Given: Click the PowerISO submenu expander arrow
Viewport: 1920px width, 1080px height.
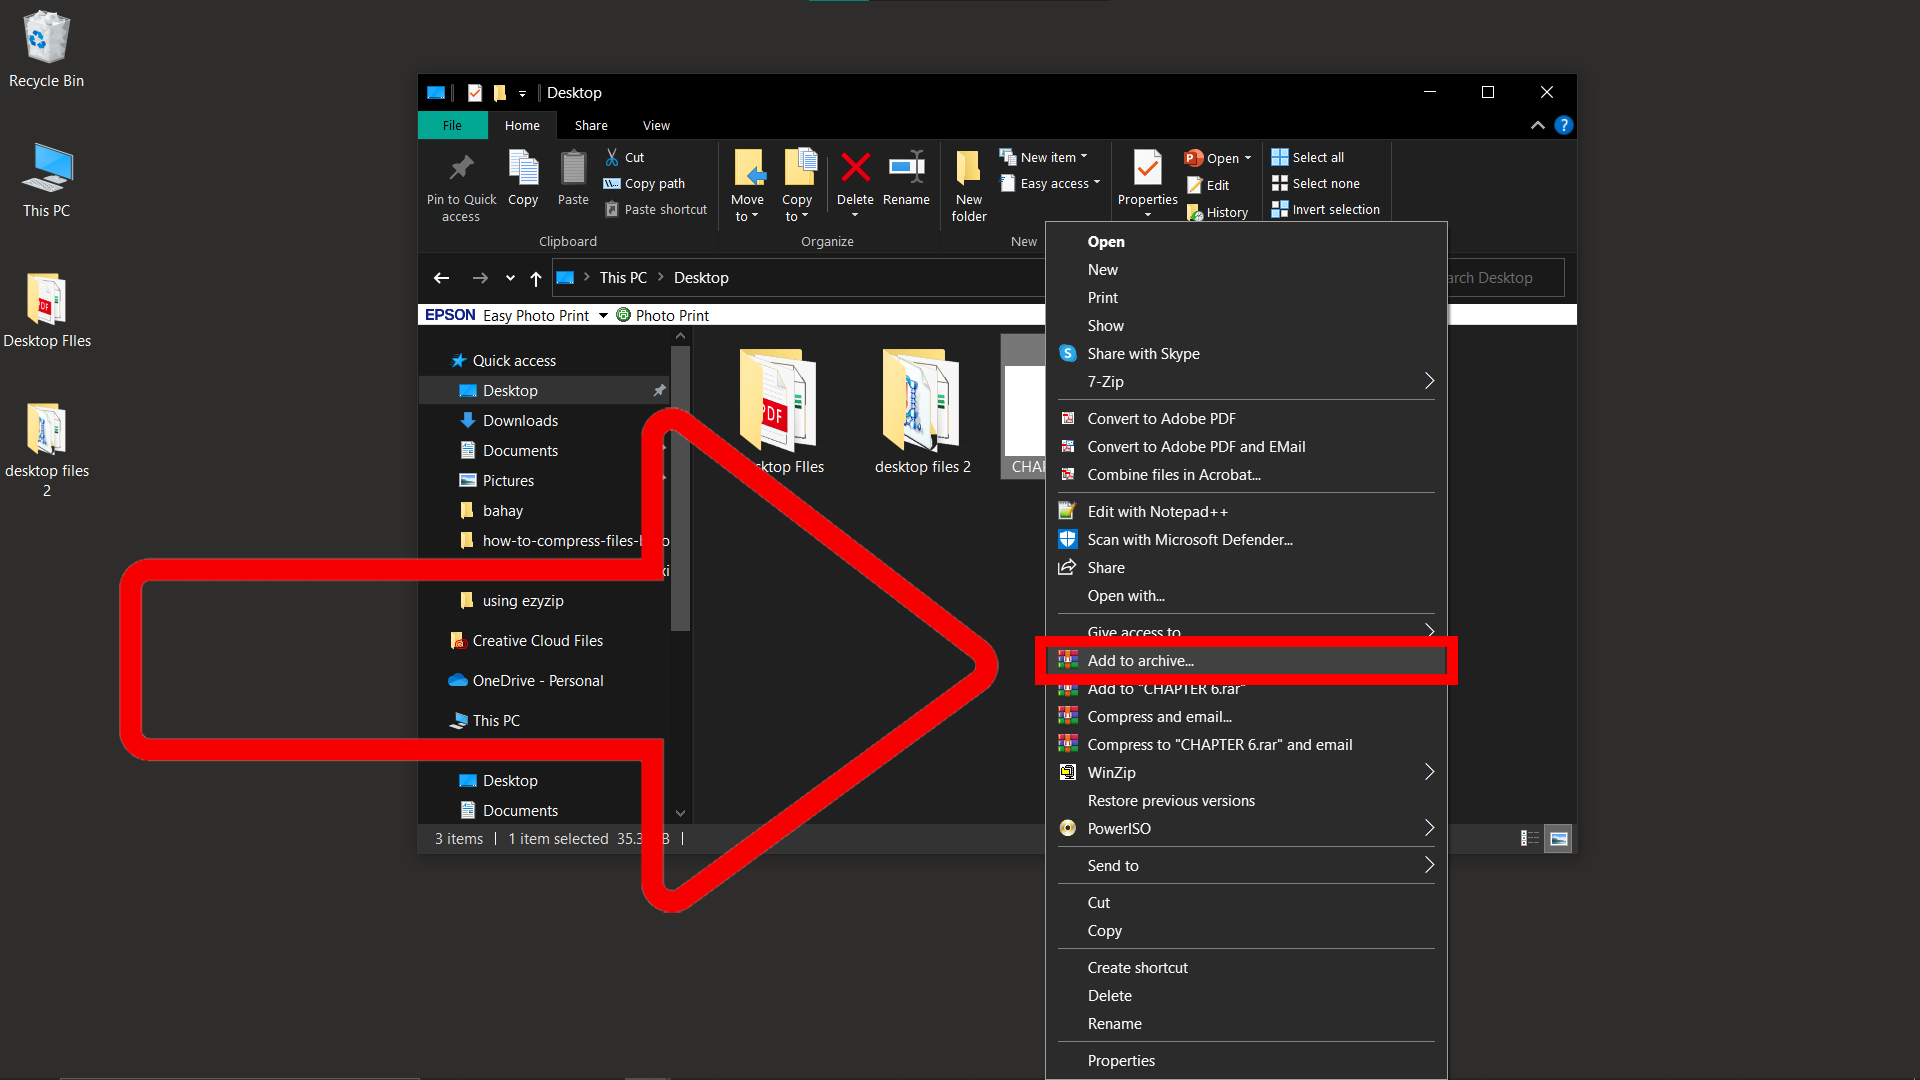Looking at the screenshot, I should (1428, 827).
